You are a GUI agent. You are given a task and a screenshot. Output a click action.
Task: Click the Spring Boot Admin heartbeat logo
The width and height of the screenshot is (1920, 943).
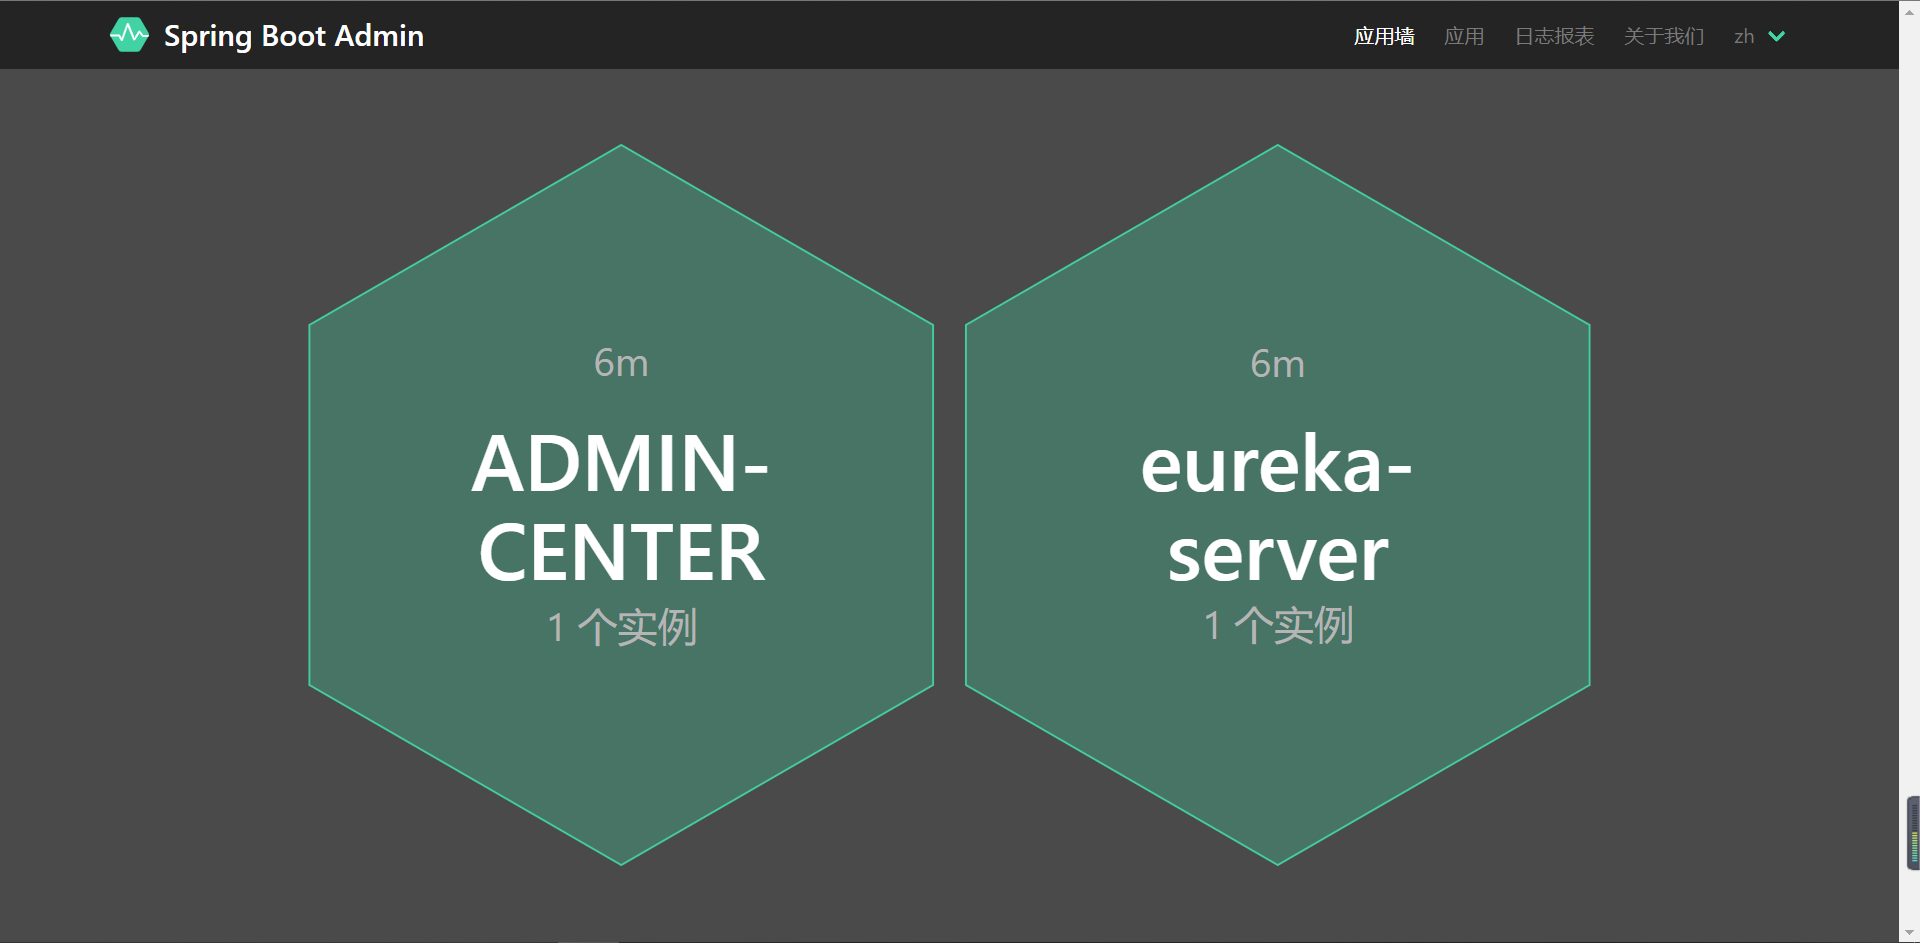click(129, 35)
